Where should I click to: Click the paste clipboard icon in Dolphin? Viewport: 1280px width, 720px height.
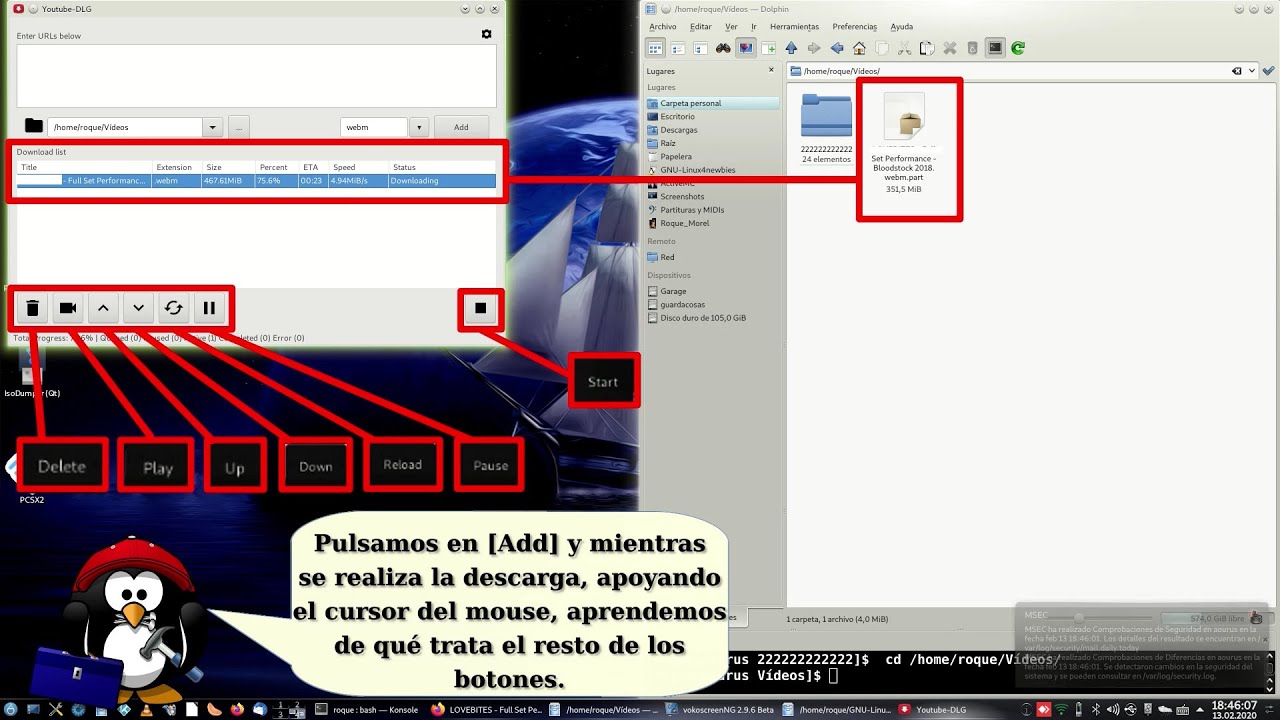click(927, 48)
